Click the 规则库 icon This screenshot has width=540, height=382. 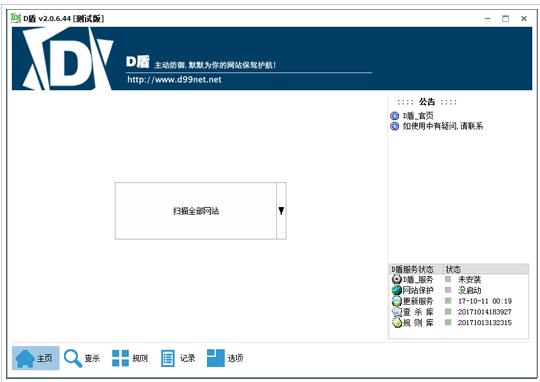click(397, 322)
